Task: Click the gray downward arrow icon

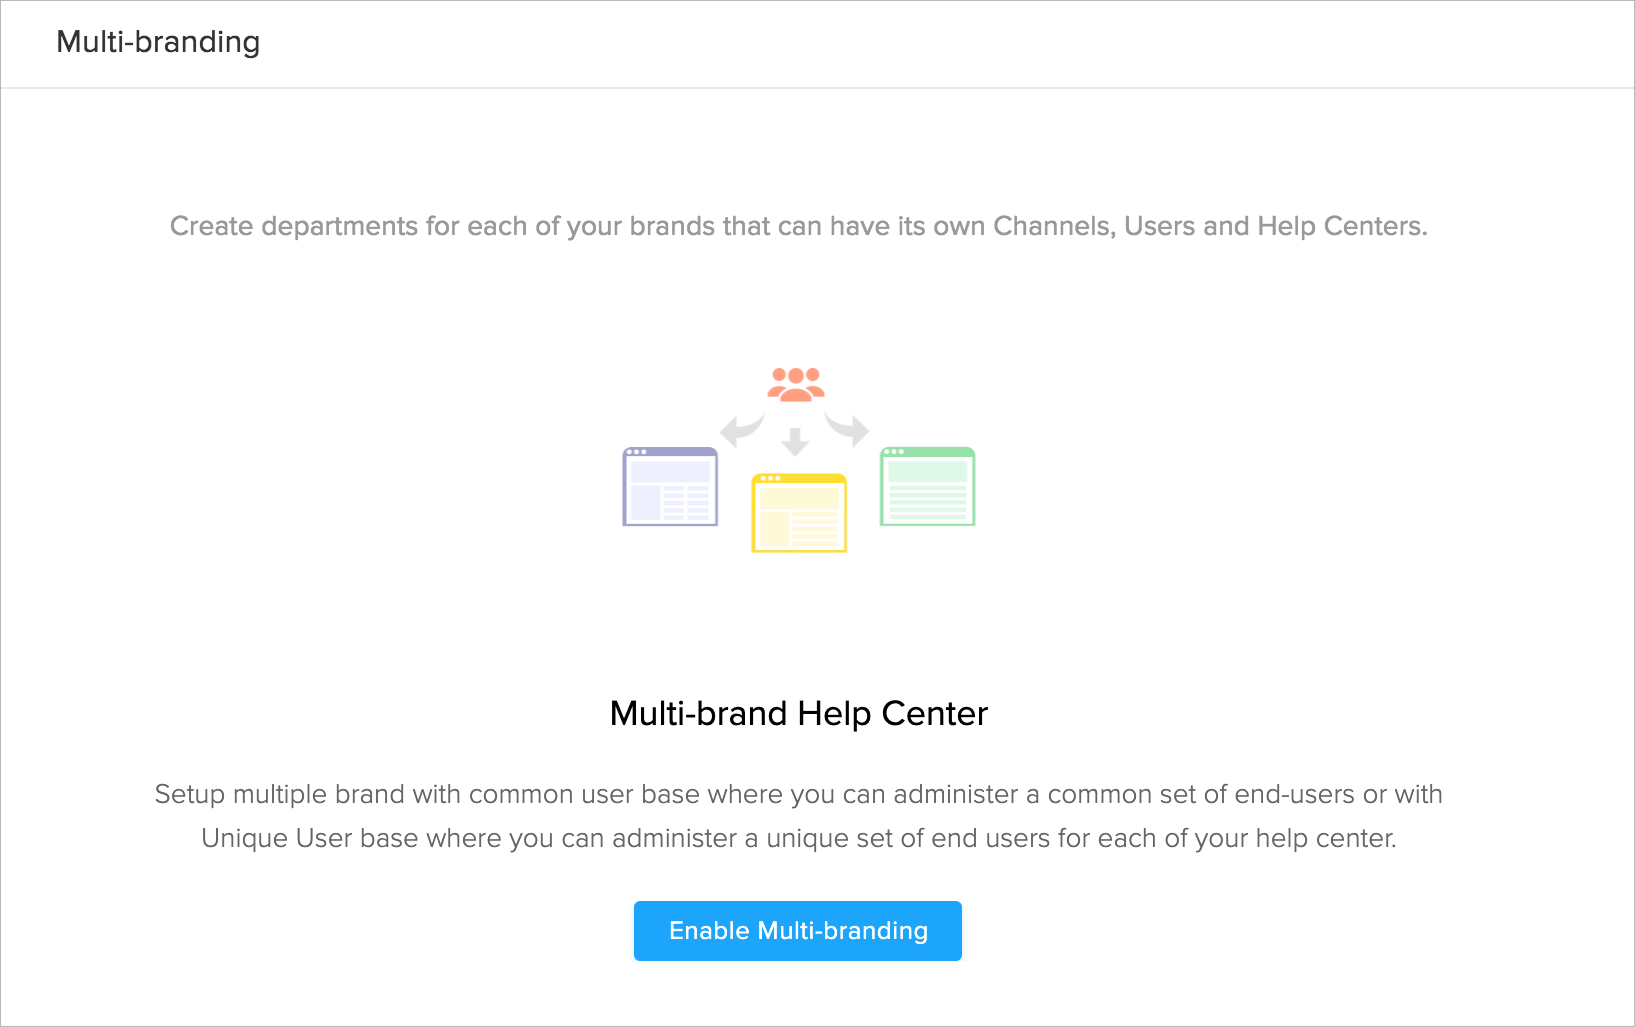Action: pos(795,441)
